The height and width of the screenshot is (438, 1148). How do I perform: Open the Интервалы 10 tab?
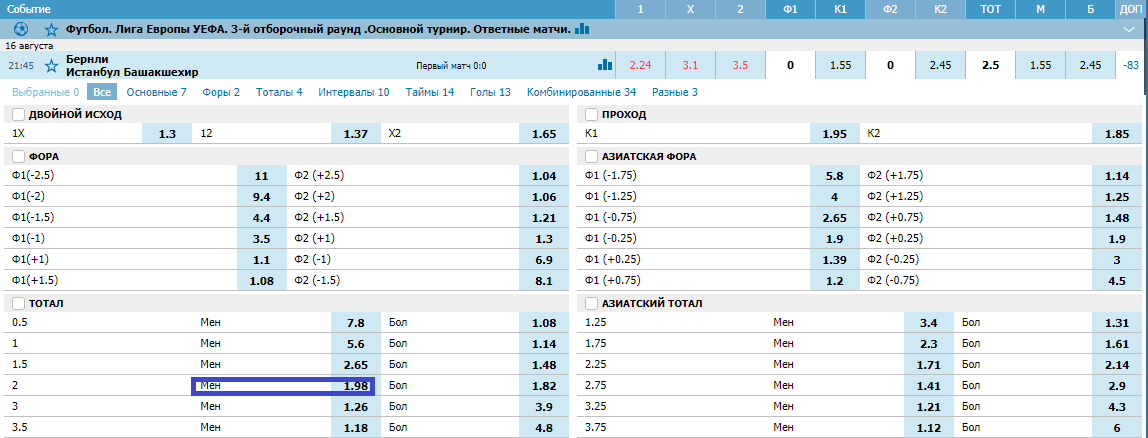pos(354,92)
